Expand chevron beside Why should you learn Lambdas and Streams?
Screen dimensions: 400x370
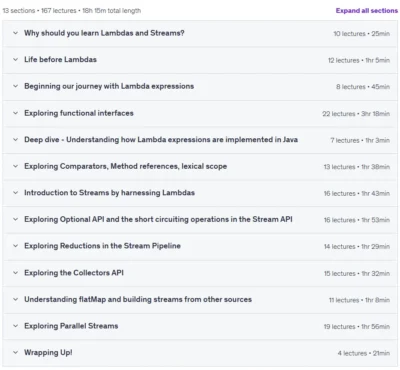[15, 33]
